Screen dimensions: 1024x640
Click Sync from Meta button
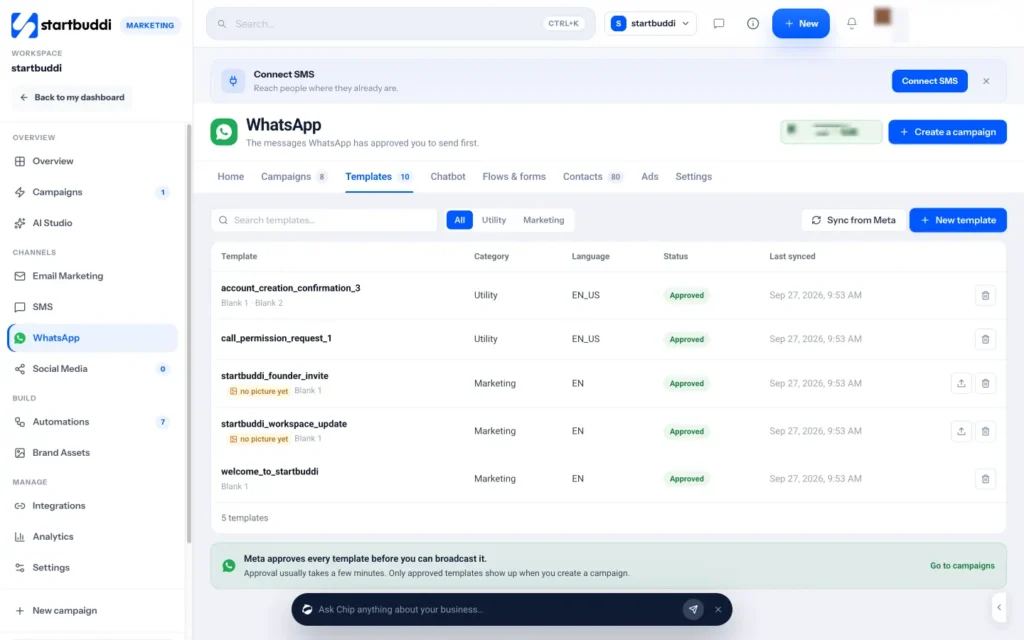[854, 220]
